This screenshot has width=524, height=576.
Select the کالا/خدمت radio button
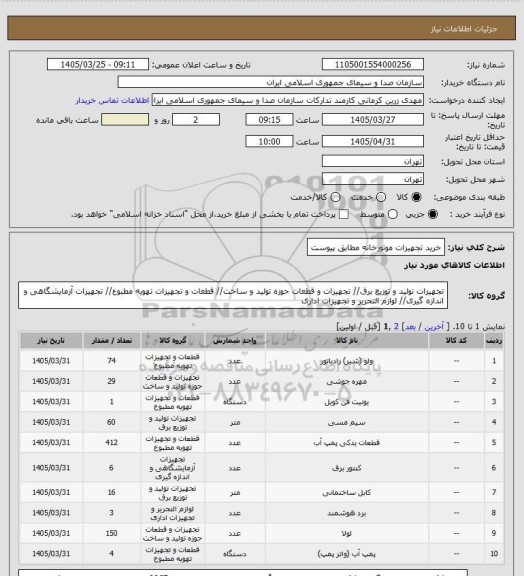coord(335,197)
